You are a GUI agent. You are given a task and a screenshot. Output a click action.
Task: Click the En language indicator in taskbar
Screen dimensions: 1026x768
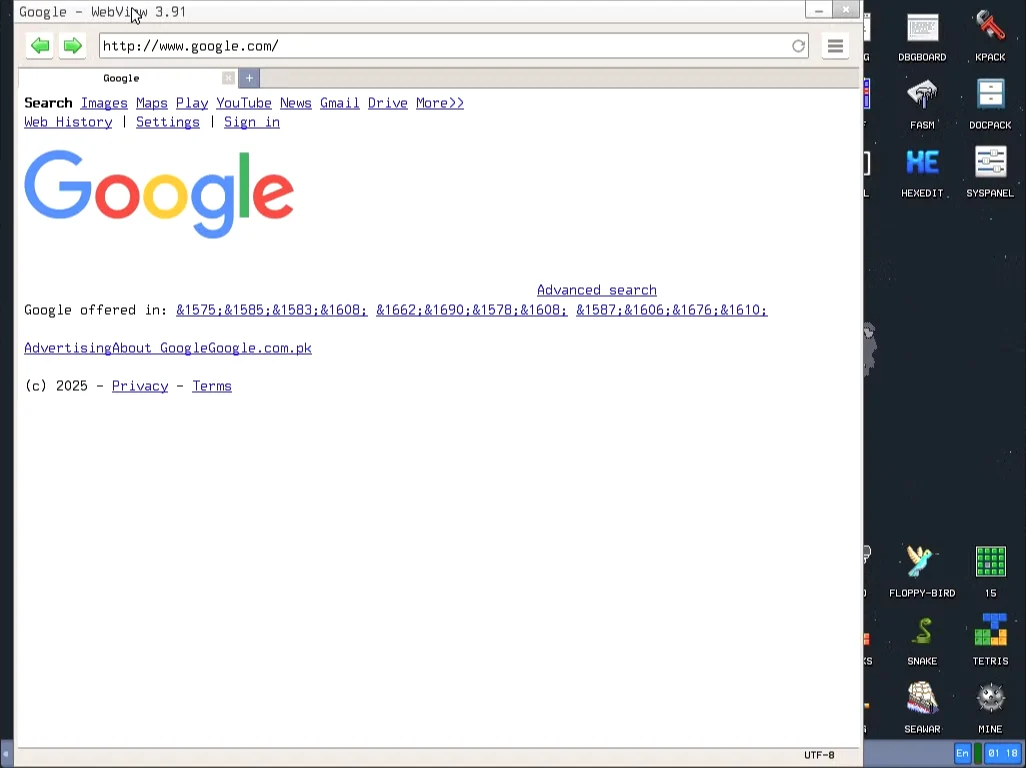(962, 753)
